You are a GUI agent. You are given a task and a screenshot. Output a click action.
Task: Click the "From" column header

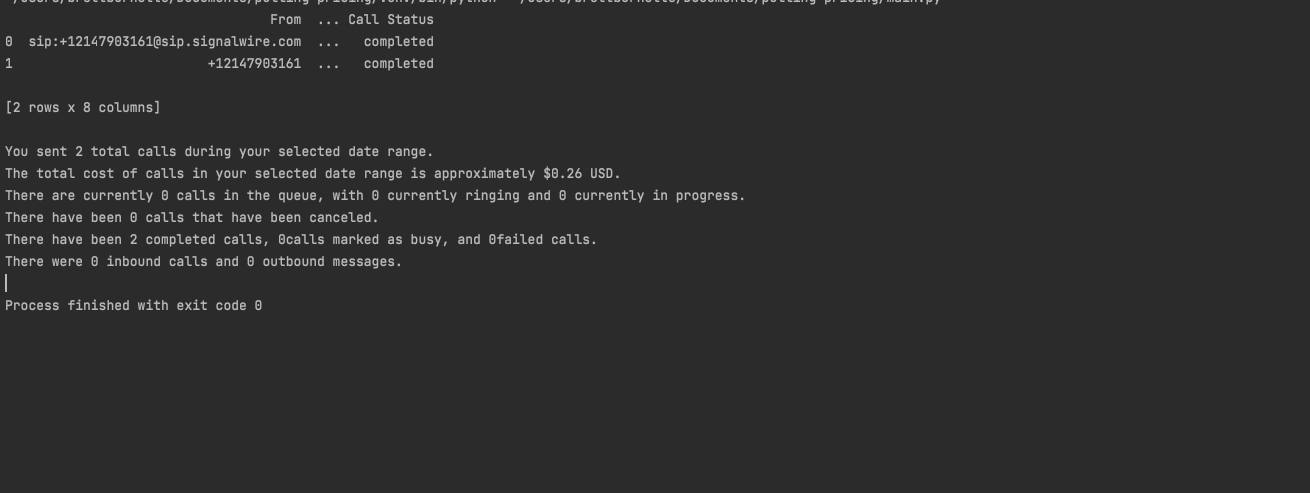coord(285,20)
